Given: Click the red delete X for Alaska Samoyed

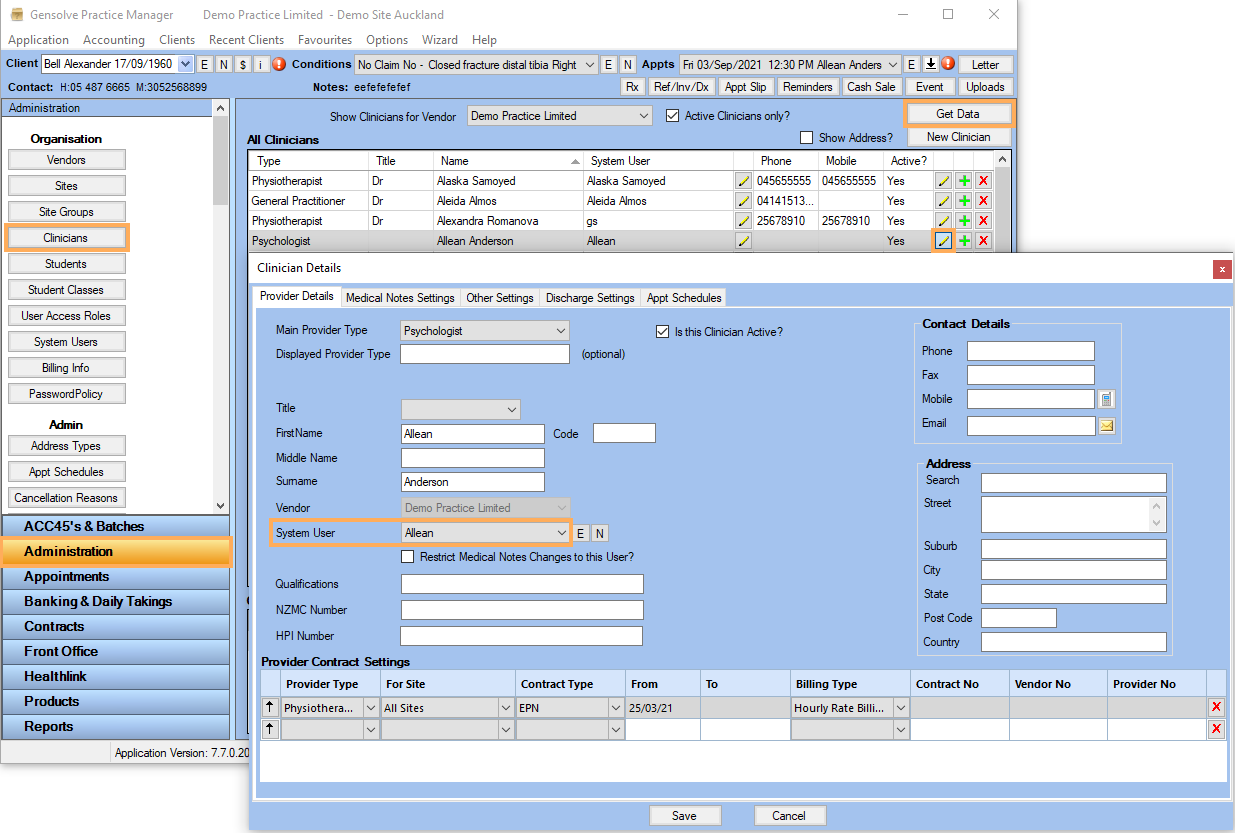Looking at the screenshot, I should coord(983,181).
